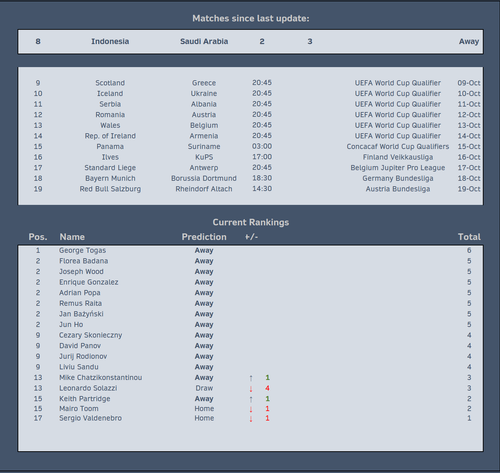500x473 pixels.
Task: Click Armenia in the fixtures list
Action: coord(204,136)
